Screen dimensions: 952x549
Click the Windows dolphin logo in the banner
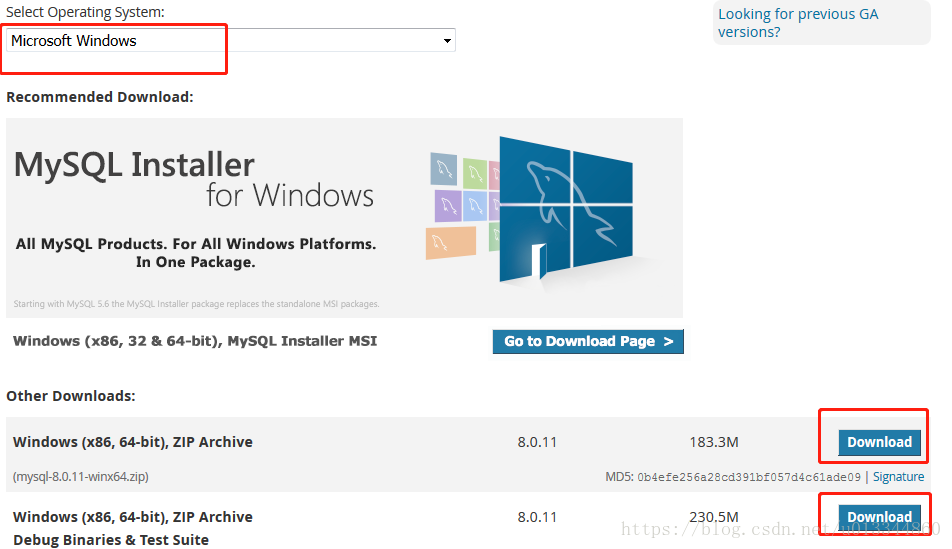pos(565,210)
